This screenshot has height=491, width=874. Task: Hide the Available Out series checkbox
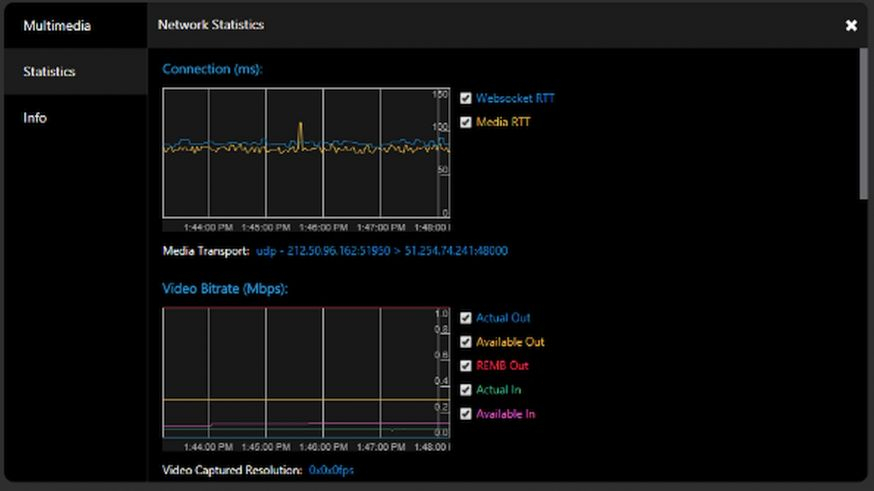(466, 342)
